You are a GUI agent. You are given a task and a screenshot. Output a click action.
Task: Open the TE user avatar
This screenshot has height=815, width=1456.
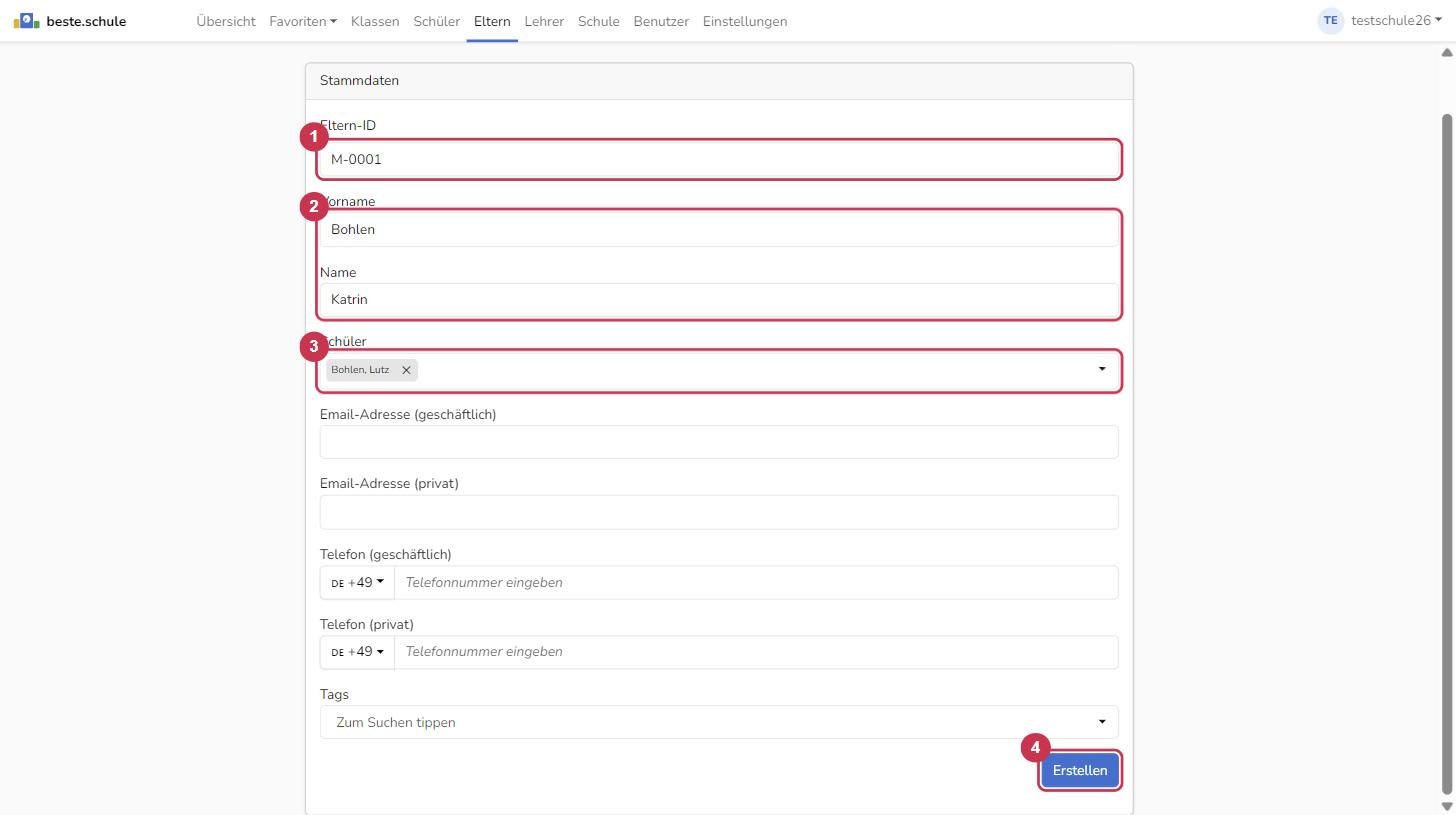(1330, 21)
